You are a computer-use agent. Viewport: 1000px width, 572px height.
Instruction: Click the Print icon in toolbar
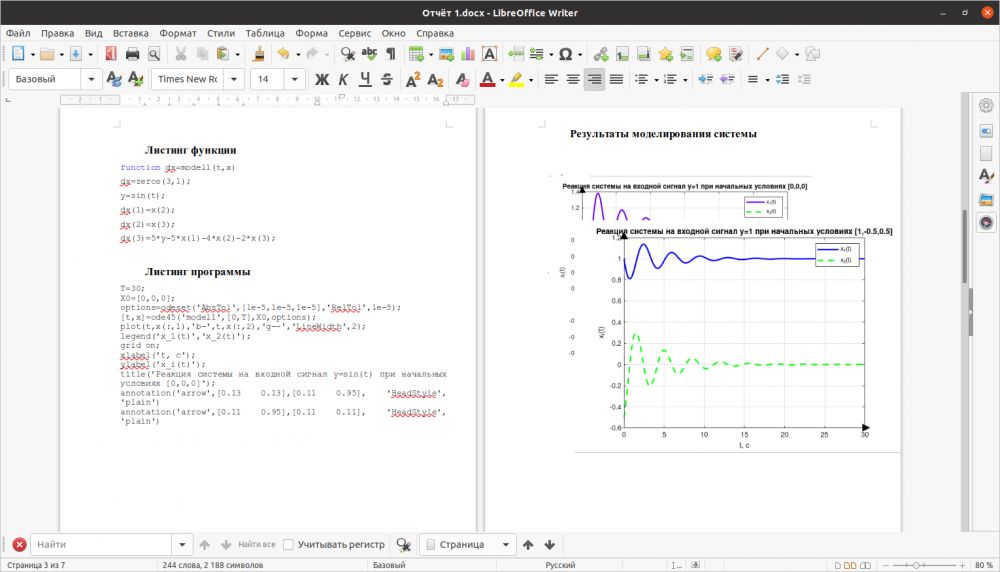(132, 54)
